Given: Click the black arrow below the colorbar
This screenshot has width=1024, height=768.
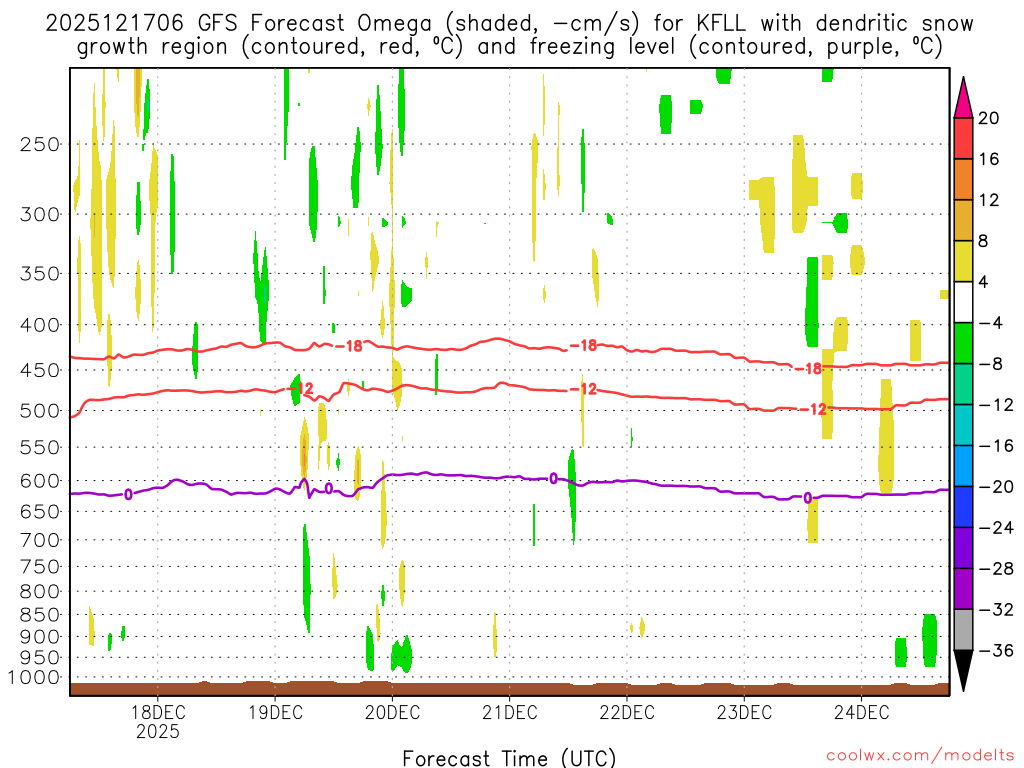Looking at the screenshot, I should [963, 671].
